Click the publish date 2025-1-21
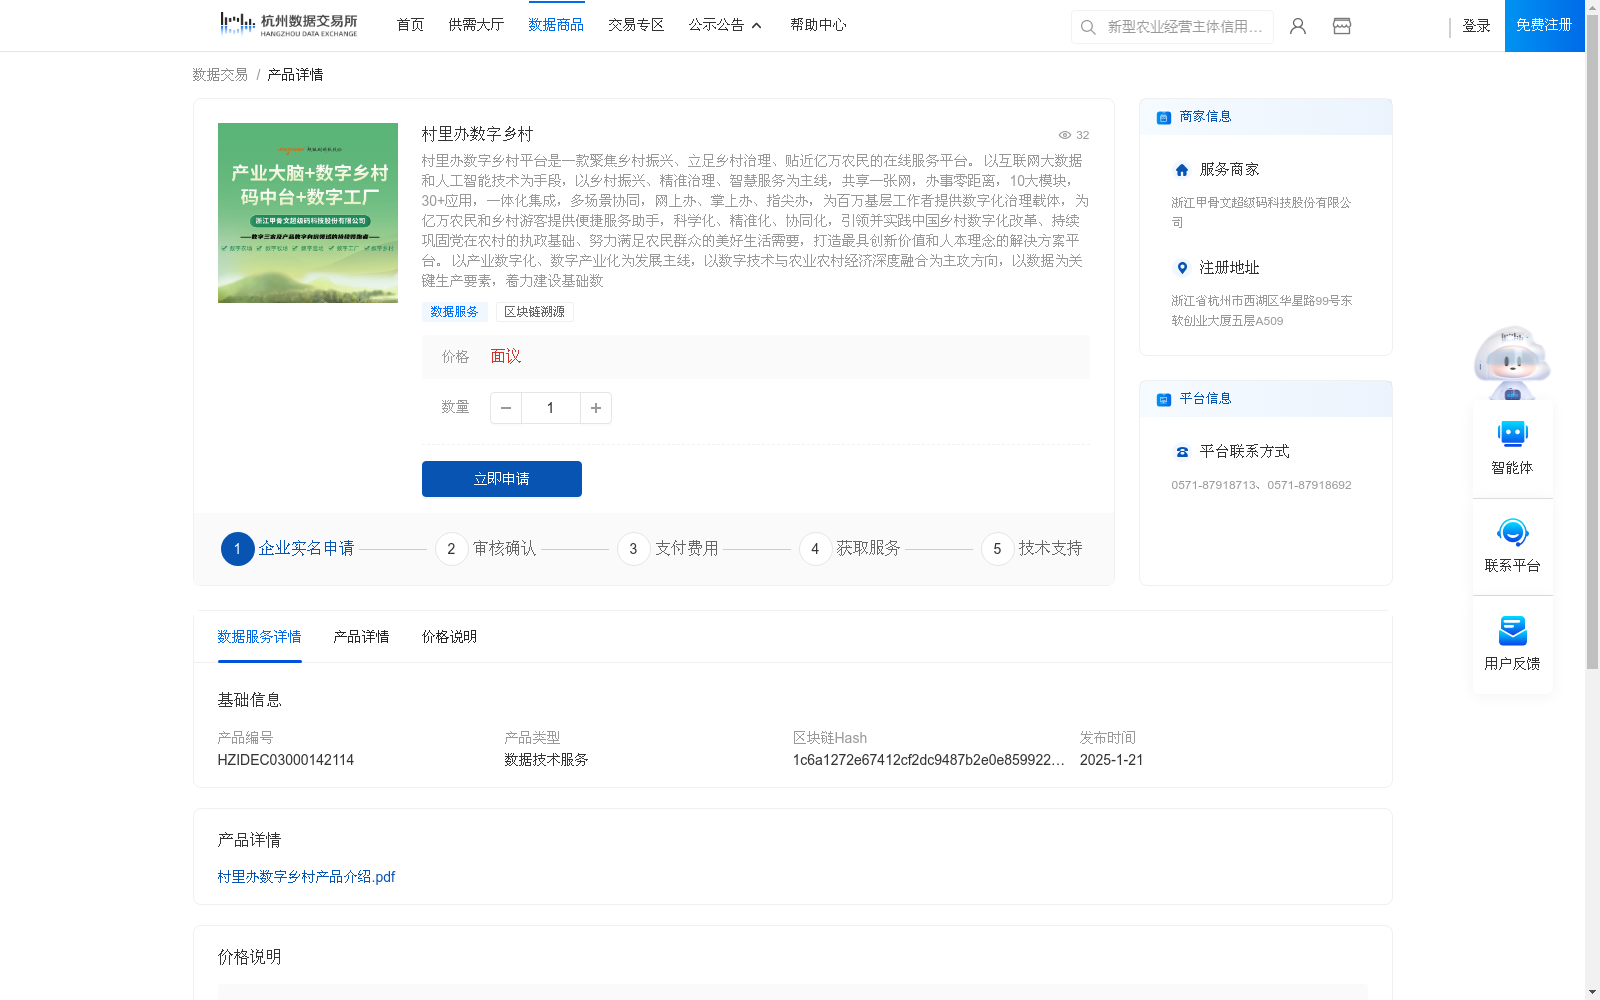Viewport: 1600px width, 1000px height. [1111, 760]
